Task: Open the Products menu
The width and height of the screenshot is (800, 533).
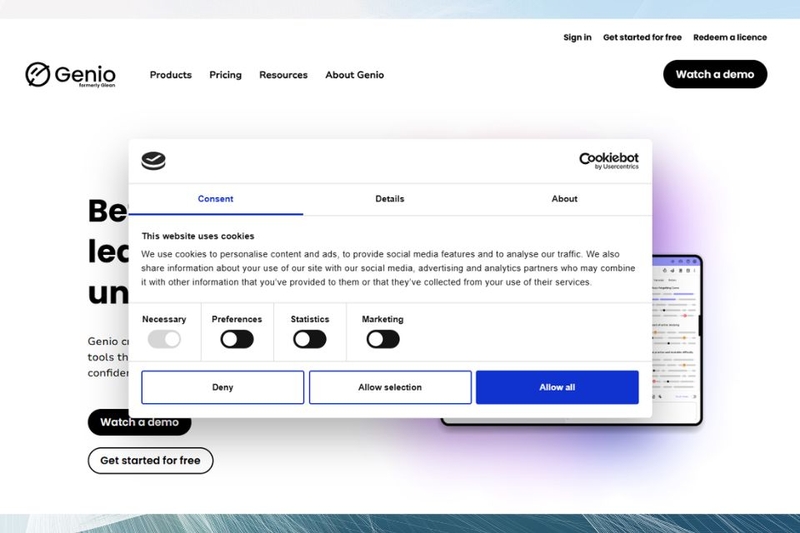Action: 171,75
